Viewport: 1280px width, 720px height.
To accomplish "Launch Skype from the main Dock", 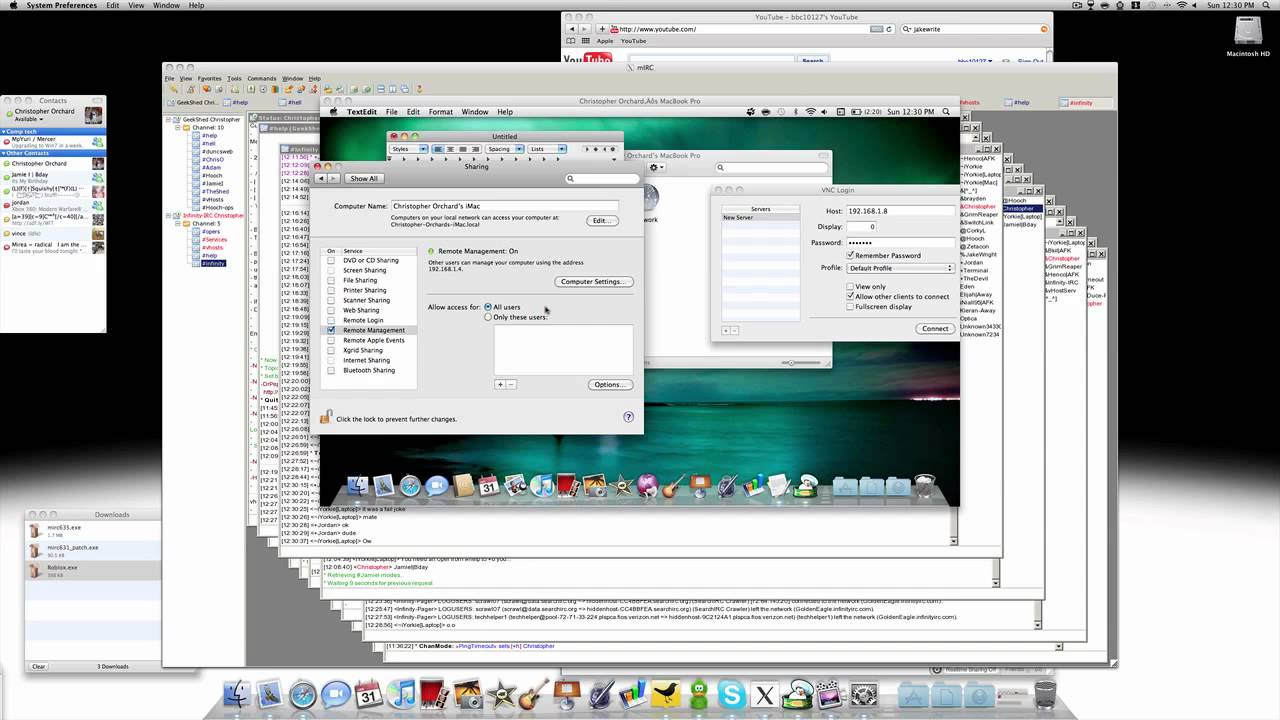I will (732, 696).
